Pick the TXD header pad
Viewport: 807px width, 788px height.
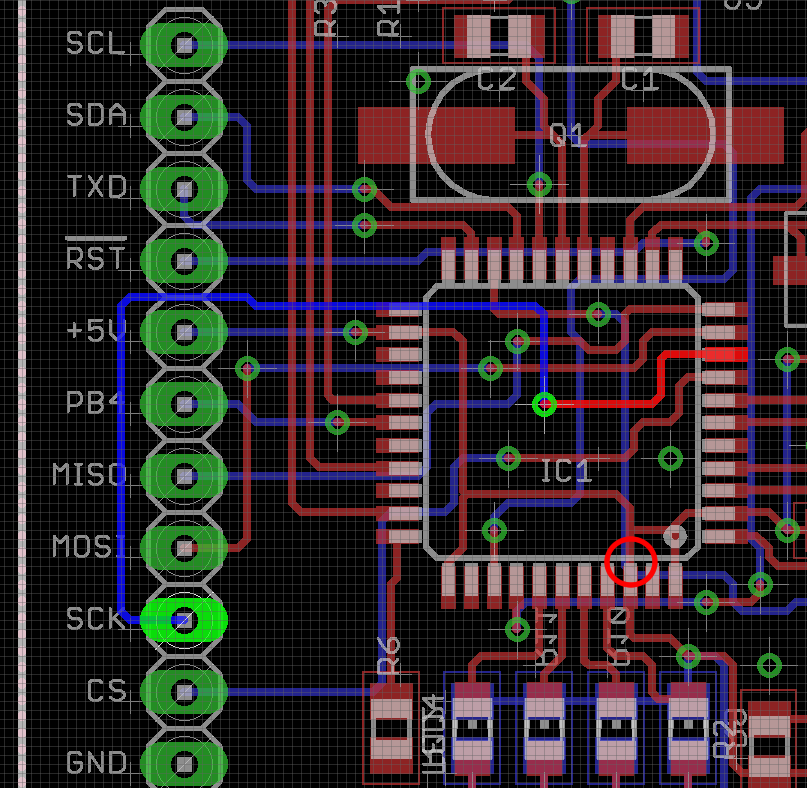(x=184, y=189)
